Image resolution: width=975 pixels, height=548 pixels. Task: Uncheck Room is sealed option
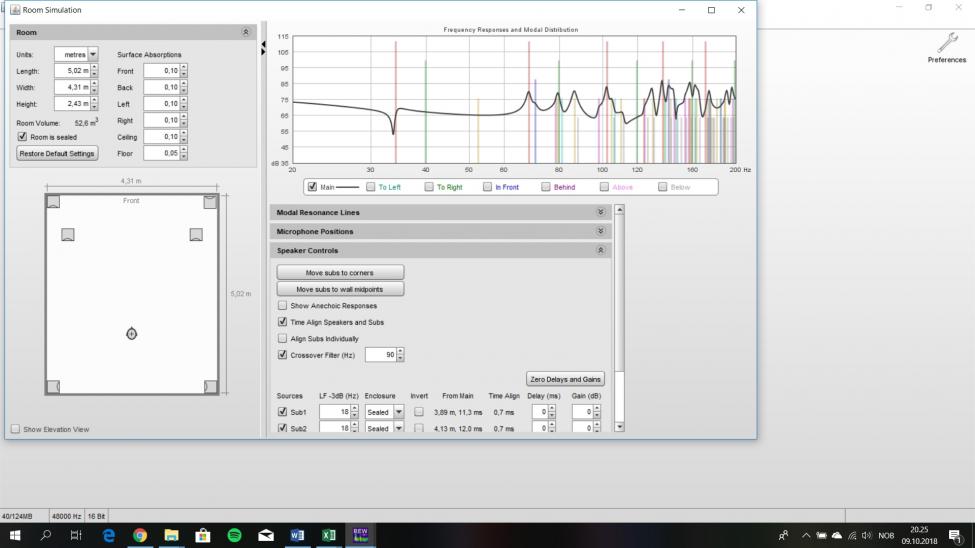click(x=23, y=137)
